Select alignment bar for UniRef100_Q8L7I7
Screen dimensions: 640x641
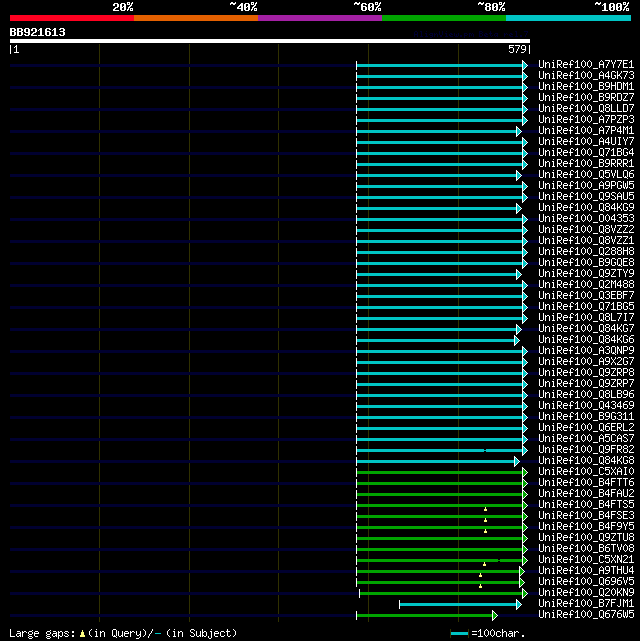pyautogui.click(x=442, y=318)
